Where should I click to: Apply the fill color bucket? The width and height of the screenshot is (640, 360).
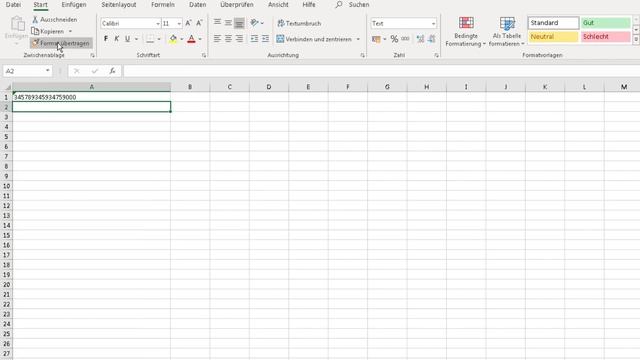pos(173,39)
